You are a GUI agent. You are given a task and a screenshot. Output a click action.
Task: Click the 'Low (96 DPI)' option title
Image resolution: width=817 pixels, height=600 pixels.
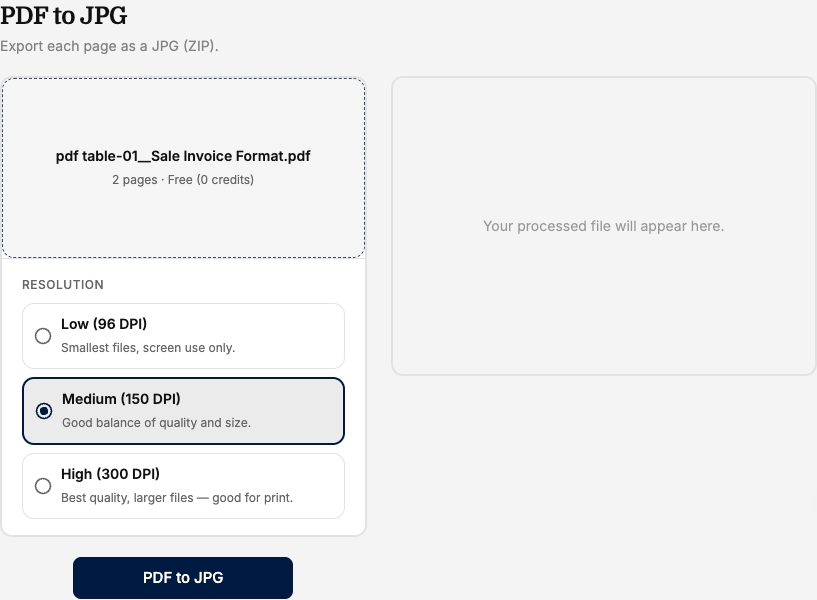[x=104, y=324]
